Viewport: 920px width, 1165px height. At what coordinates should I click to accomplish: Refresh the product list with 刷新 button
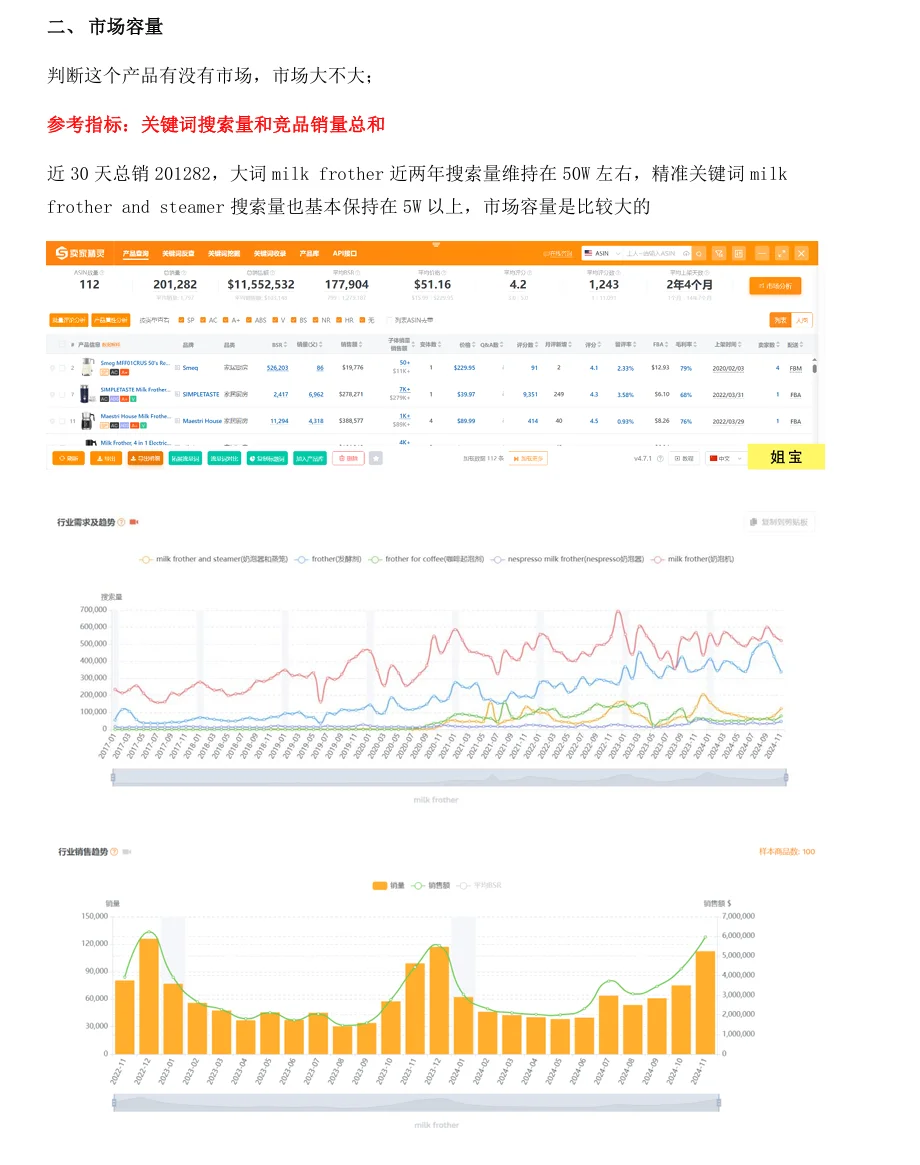click(x=68, y=457)
